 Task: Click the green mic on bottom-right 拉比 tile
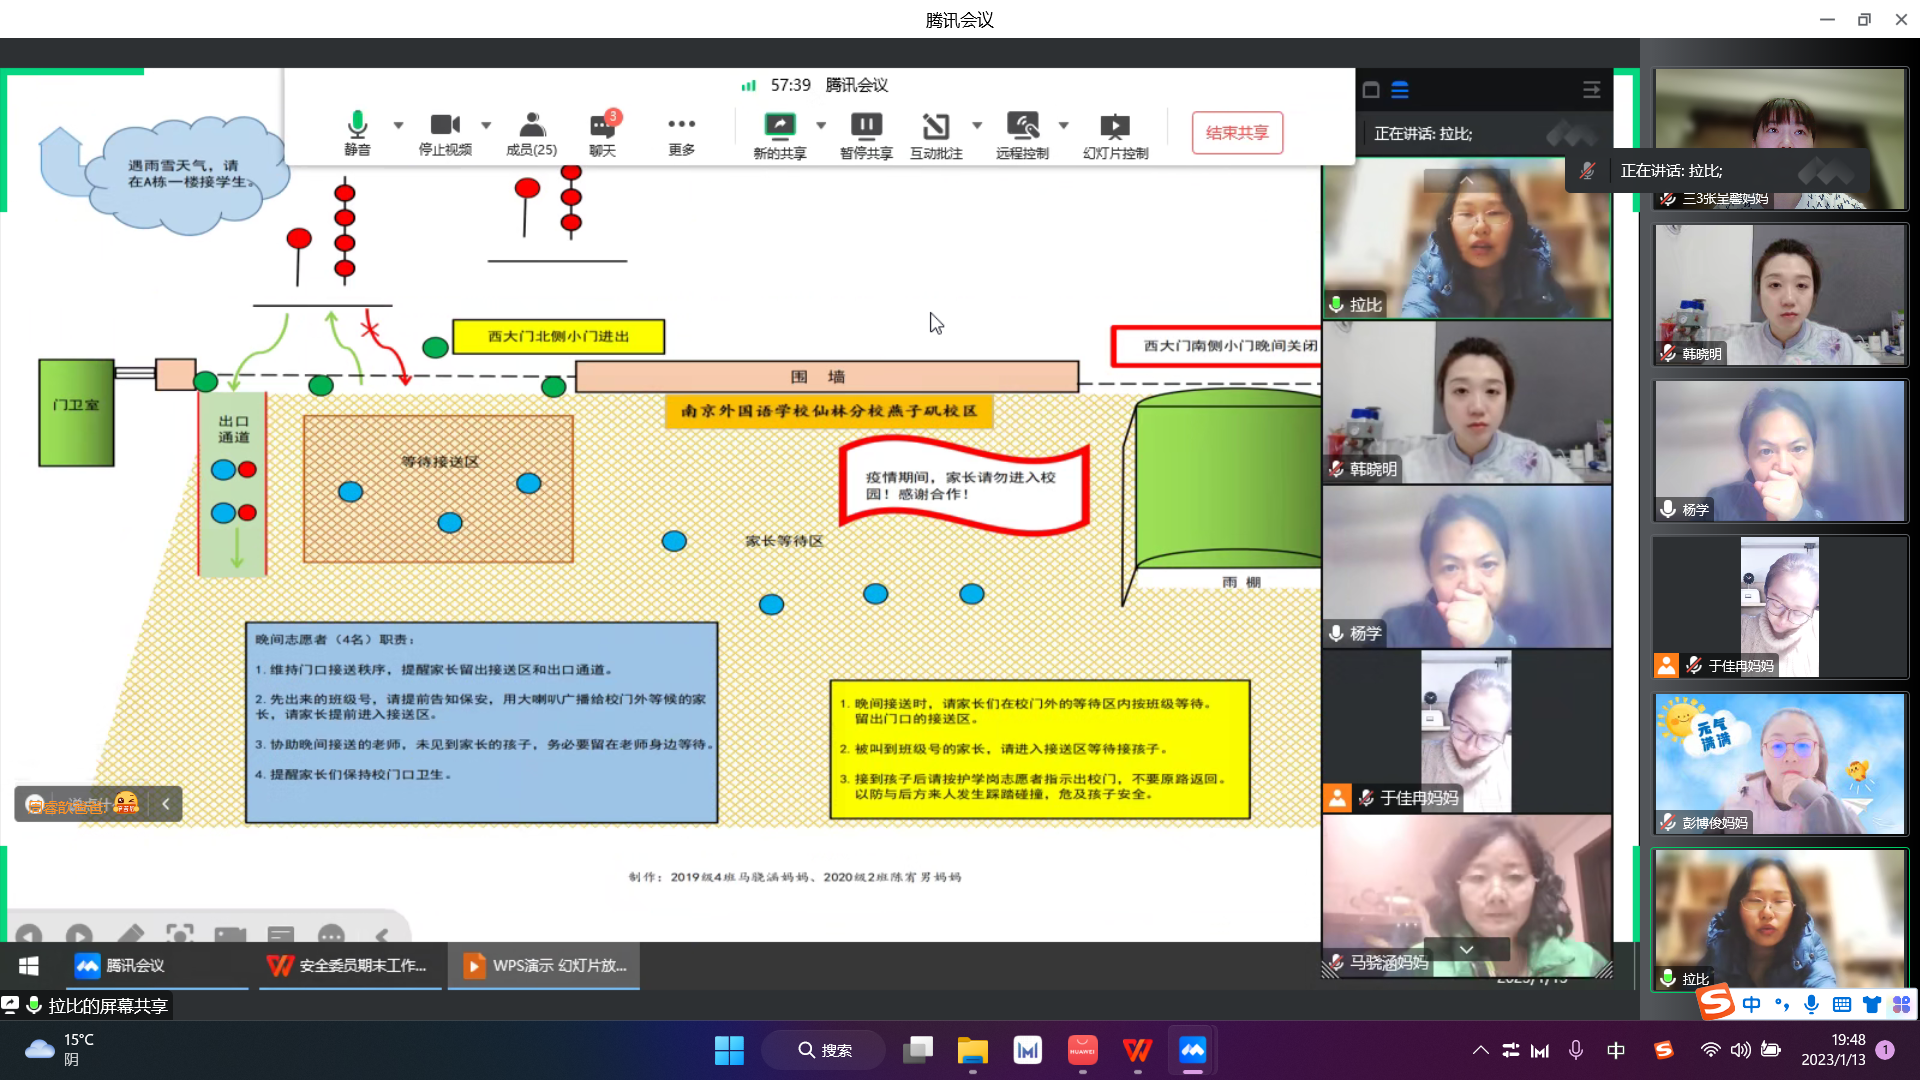click(x=1668, y=978)
